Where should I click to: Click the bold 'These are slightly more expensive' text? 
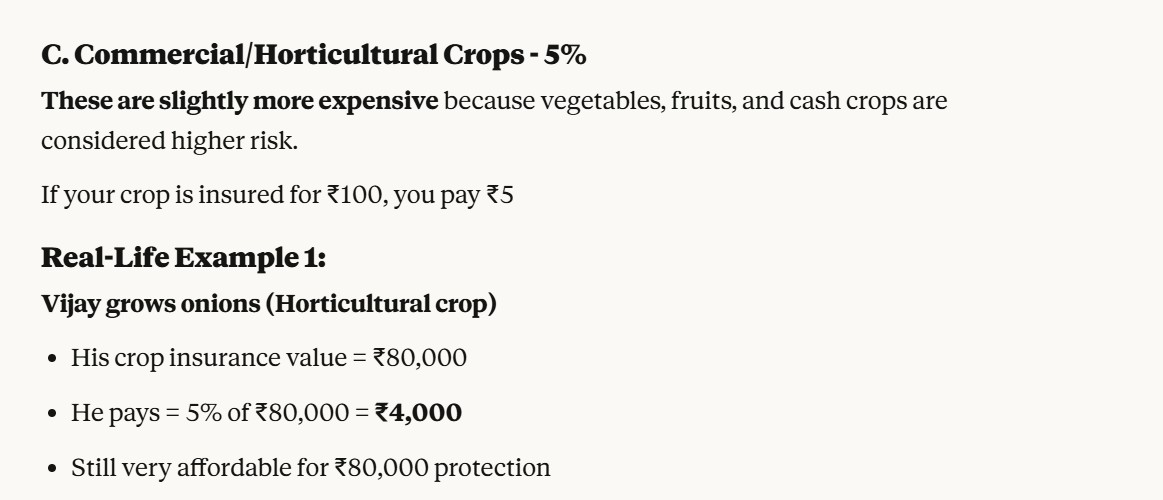coord(239,101)
